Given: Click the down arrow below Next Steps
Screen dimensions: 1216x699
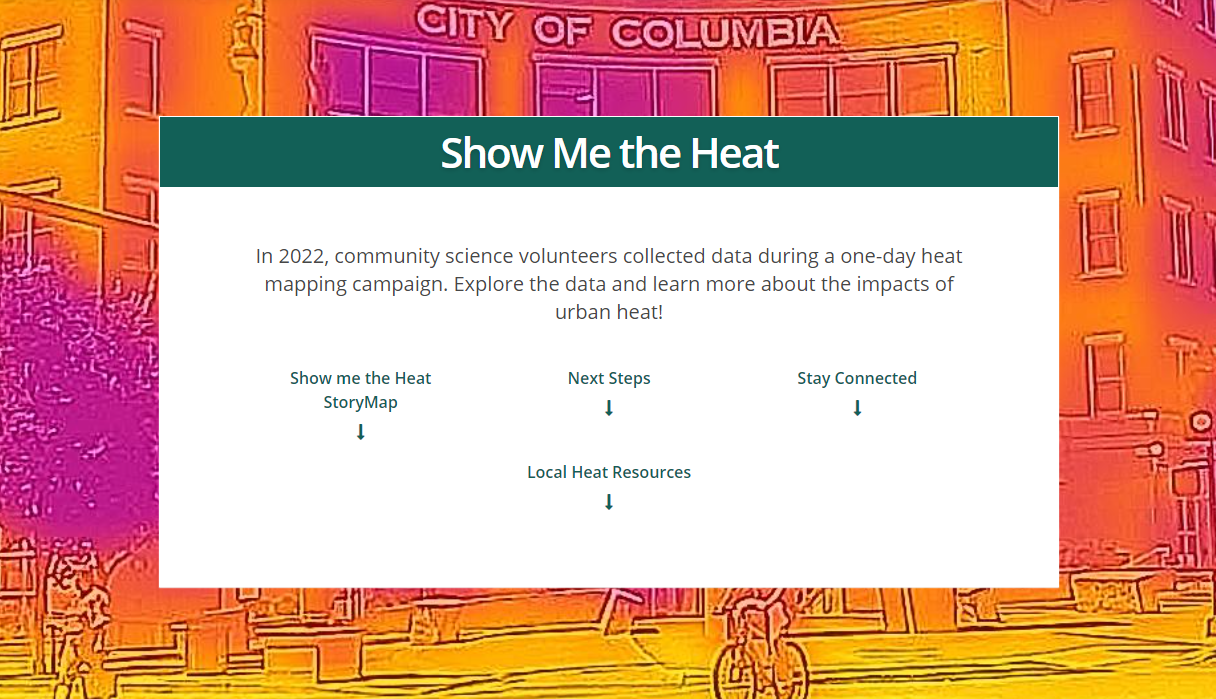Looking at the screenshot, I should coord(609,408).
